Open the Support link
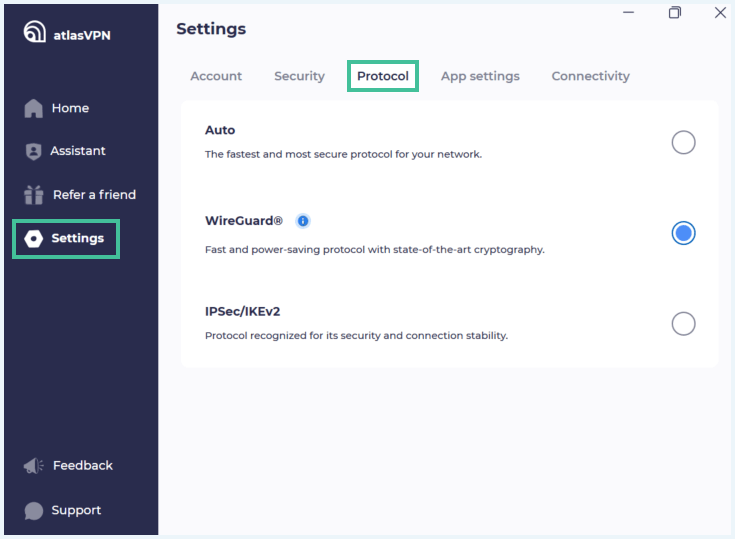The height and width of the screenshot is (539, 735). [63, 510]
